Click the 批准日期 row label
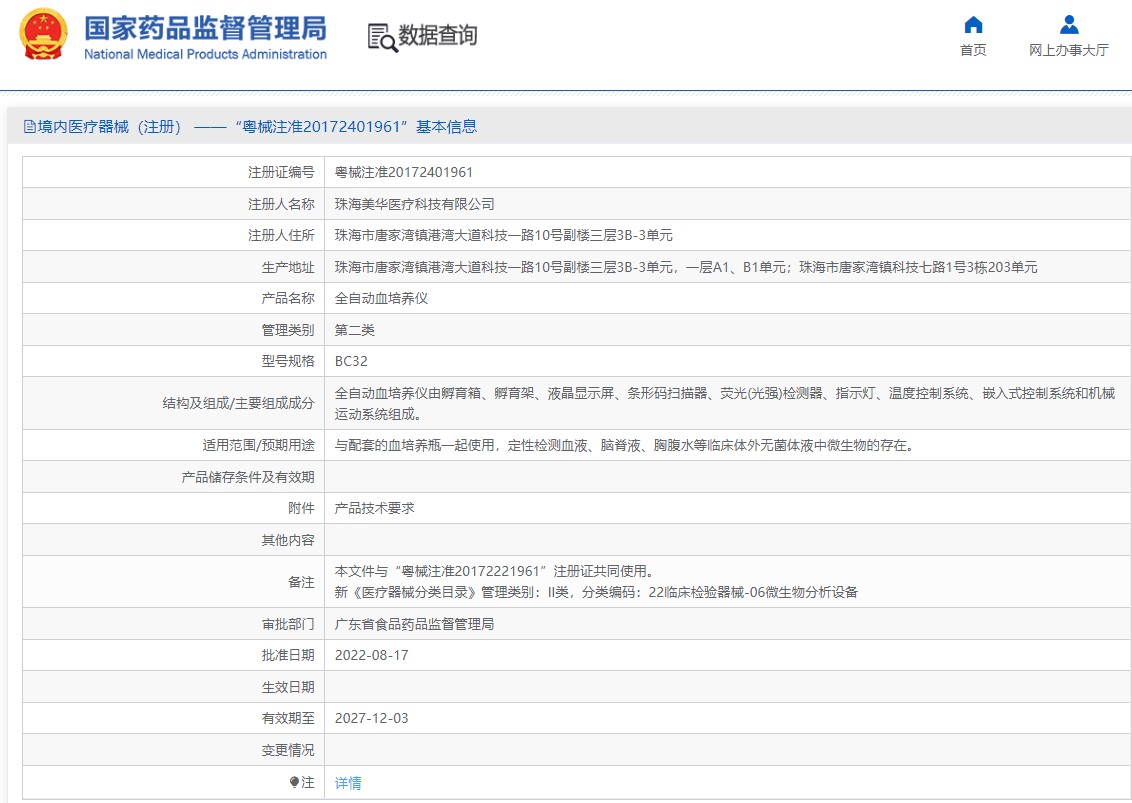This screenshot has width=1132, height=803. (x=287, y=656)
